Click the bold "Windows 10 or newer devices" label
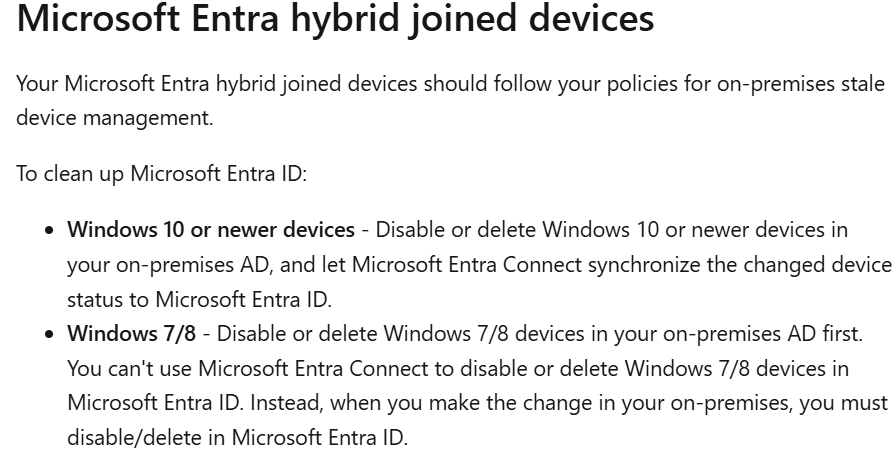This screenshot has width=894, height=463. (211, 230)
